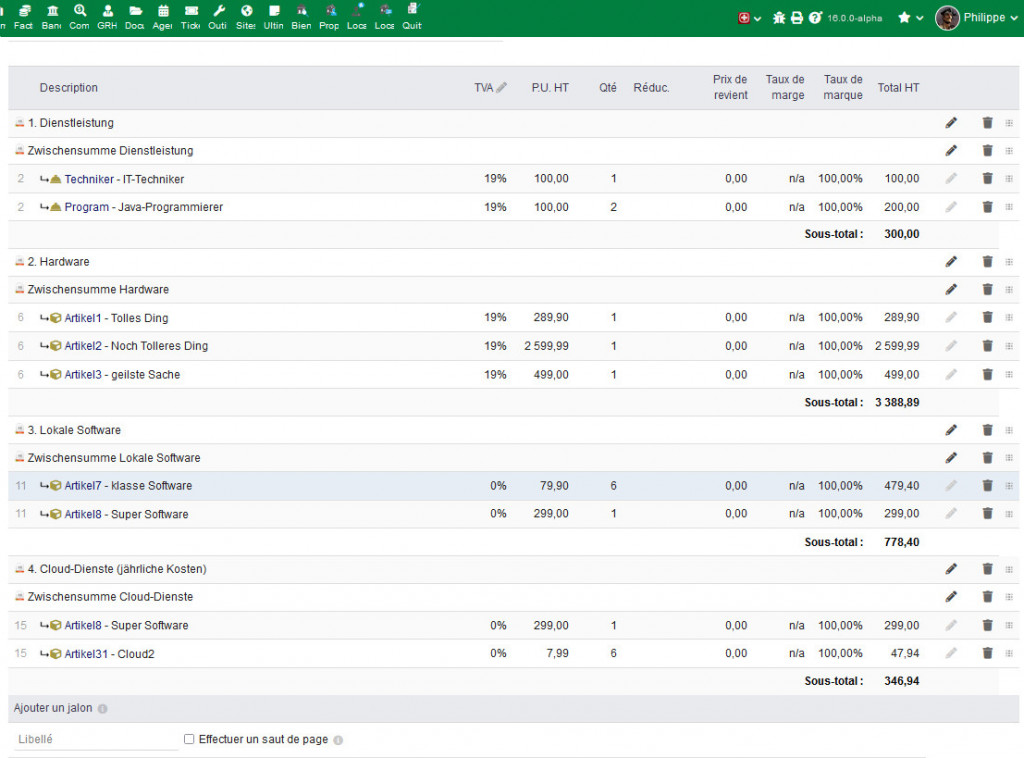The image size is (1024, 758).
Task: Open the star bookmarks dropdown
Action: (909, 18)
